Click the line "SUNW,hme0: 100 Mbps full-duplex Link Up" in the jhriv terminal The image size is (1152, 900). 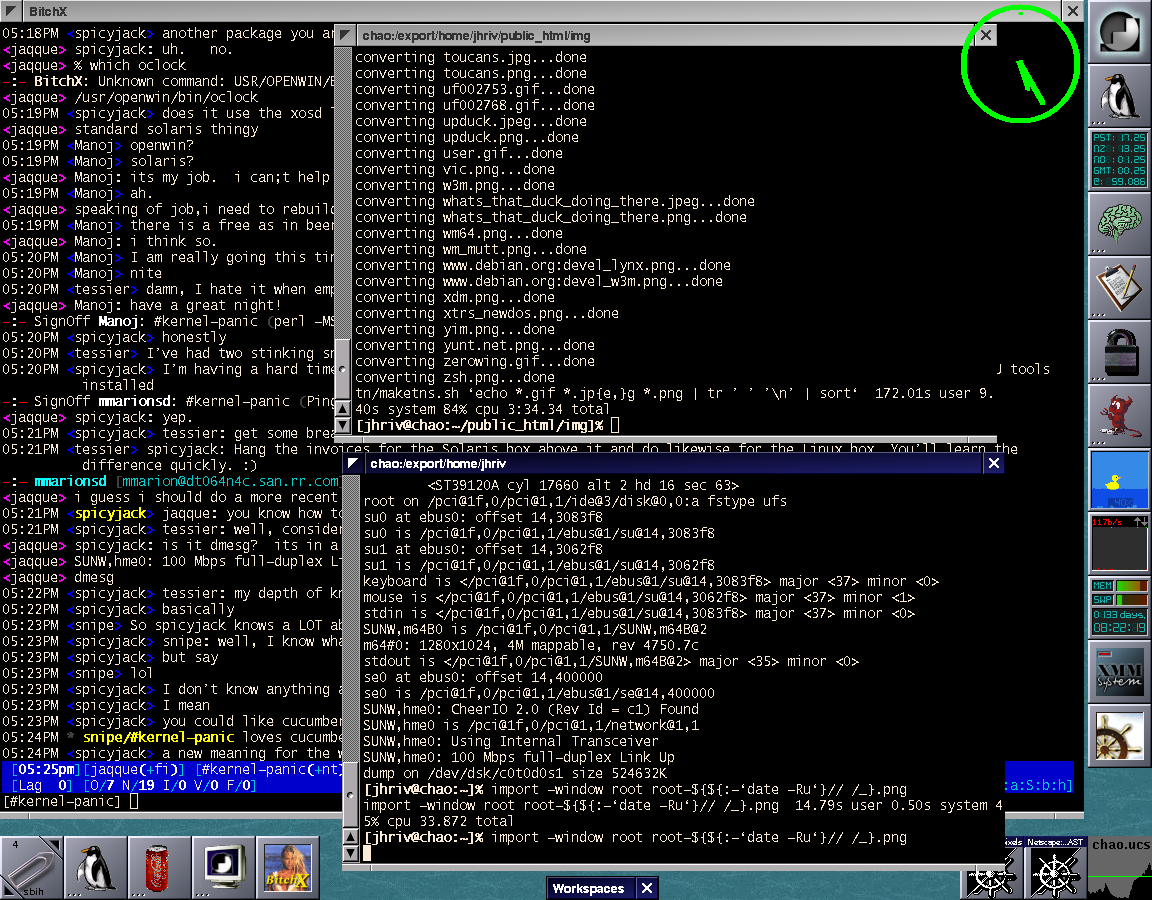click(519, 757)
